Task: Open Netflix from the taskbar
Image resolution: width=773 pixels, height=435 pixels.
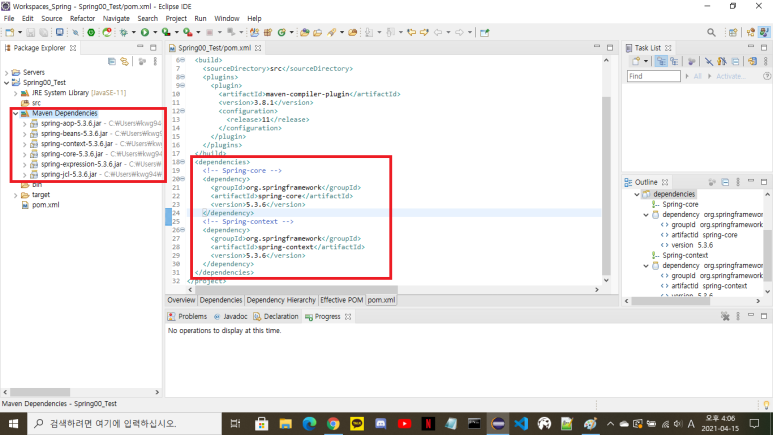Action: [428, 424]
